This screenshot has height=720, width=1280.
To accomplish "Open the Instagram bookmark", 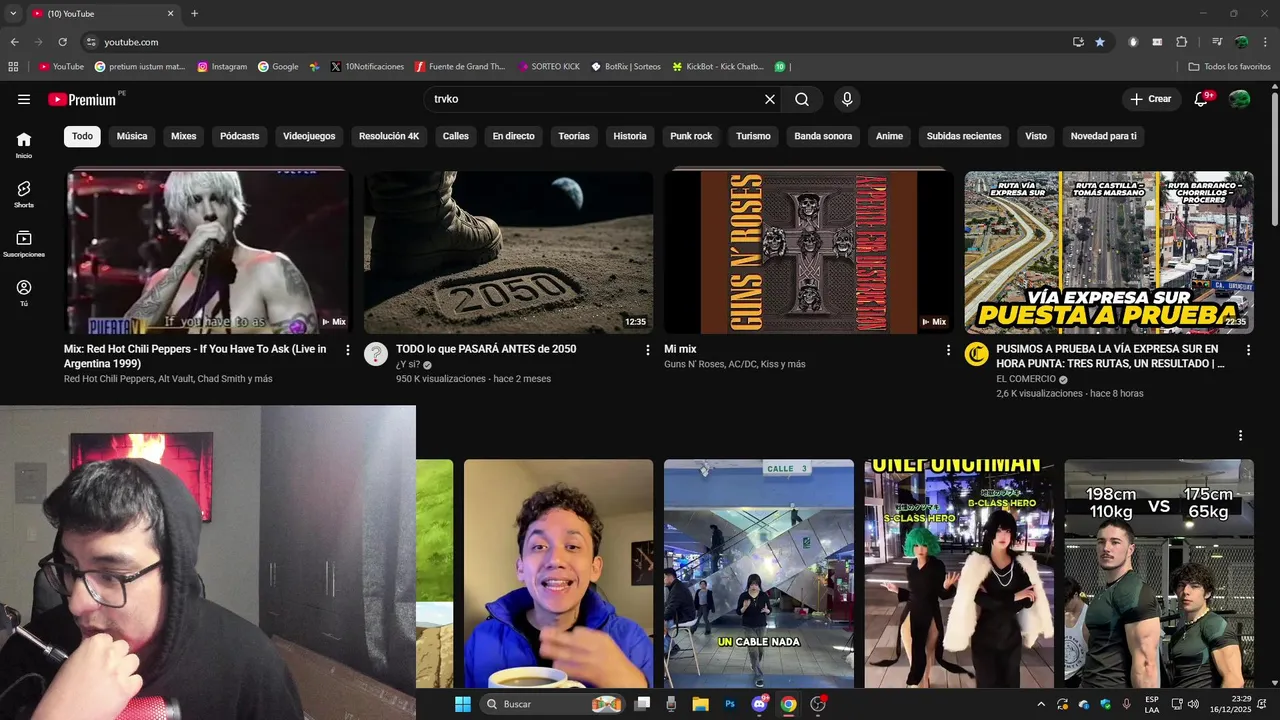I will (x=222, y=67).
